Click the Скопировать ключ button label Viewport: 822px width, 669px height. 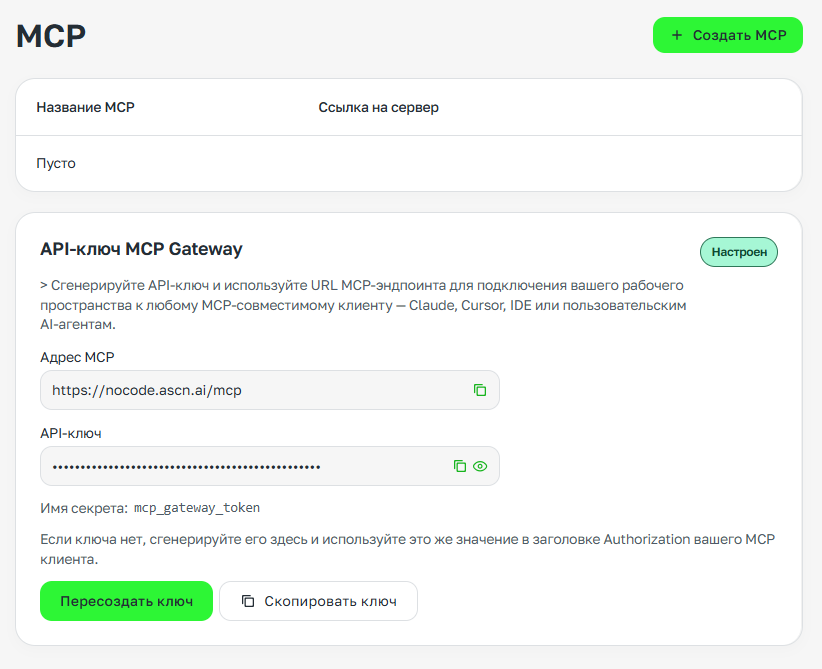[x=330, y=601]
